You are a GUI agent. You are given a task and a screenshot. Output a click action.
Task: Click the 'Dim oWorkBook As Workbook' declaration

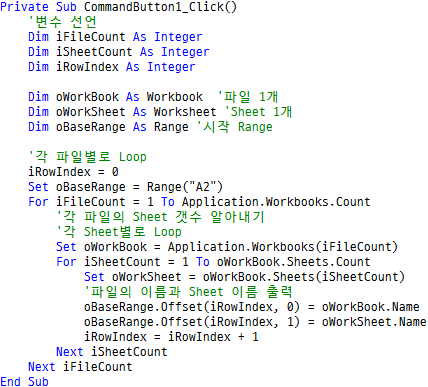[115, 97]
